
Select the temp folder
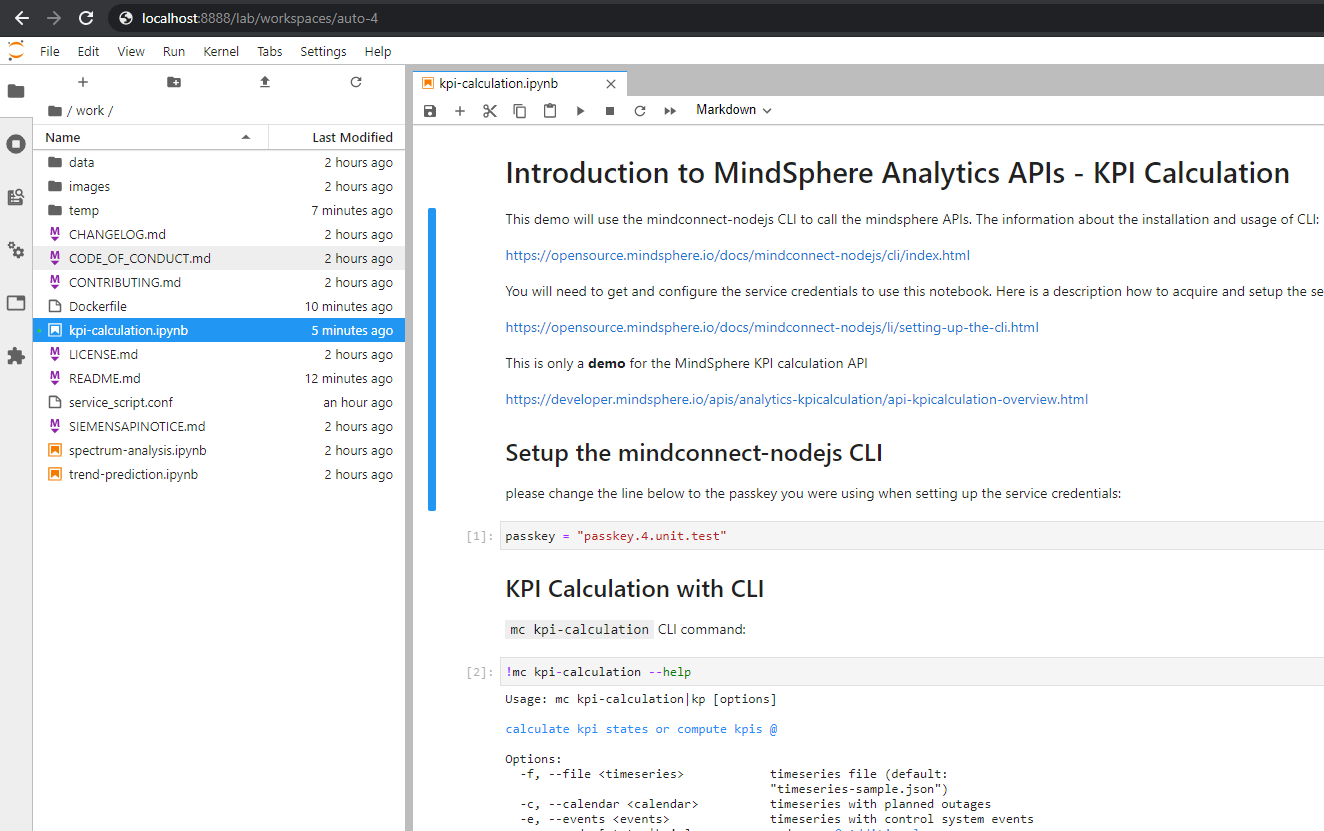[x=219, y=210]
